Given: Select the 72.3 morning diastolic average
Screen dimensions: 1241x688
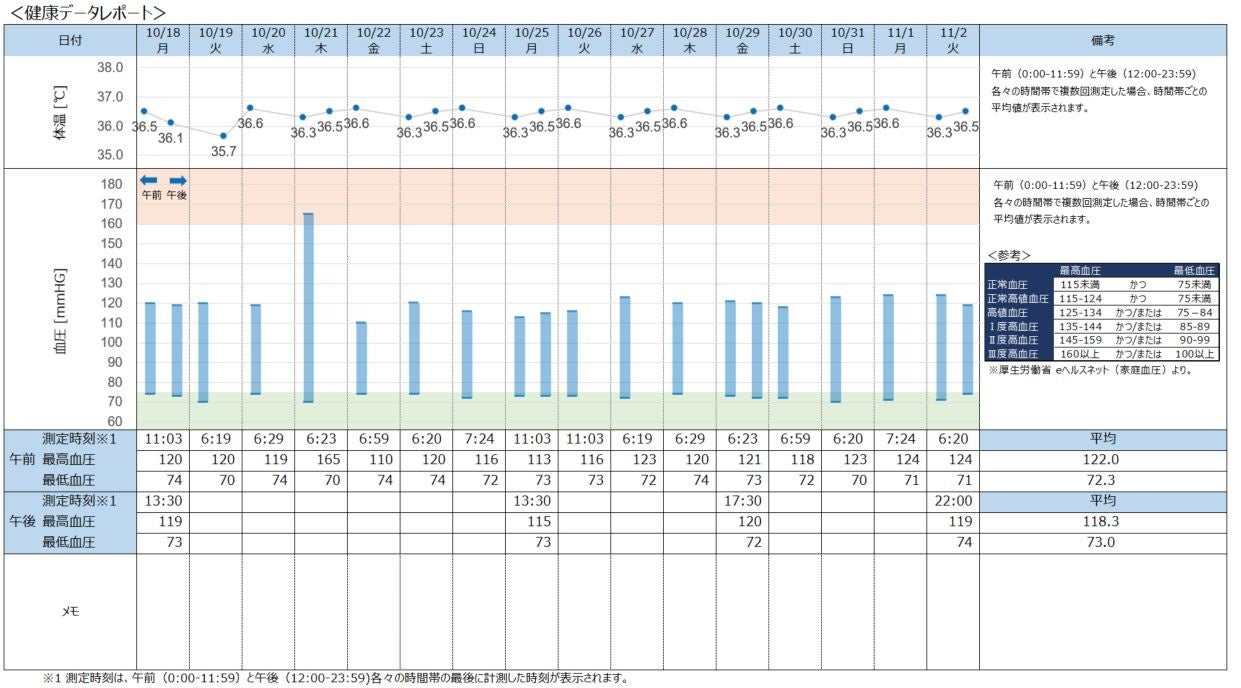Looking at the screenshot, I should pyautogui.click(x=1103, y=480).
